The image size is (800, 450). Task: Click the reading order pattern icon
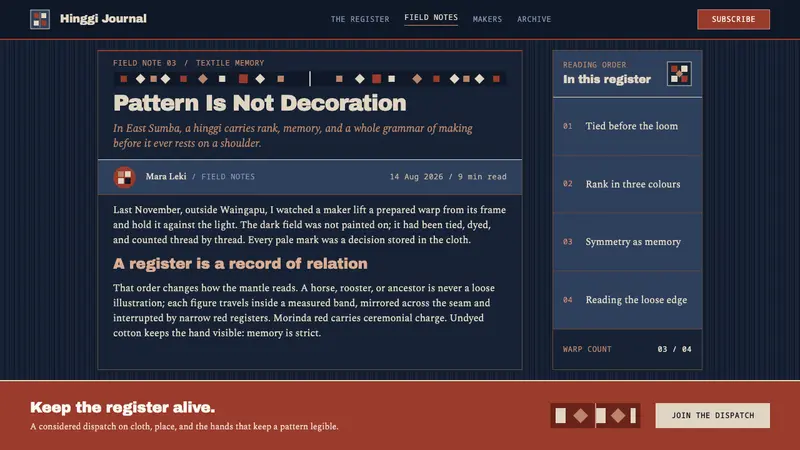click(x=679, y=73)
